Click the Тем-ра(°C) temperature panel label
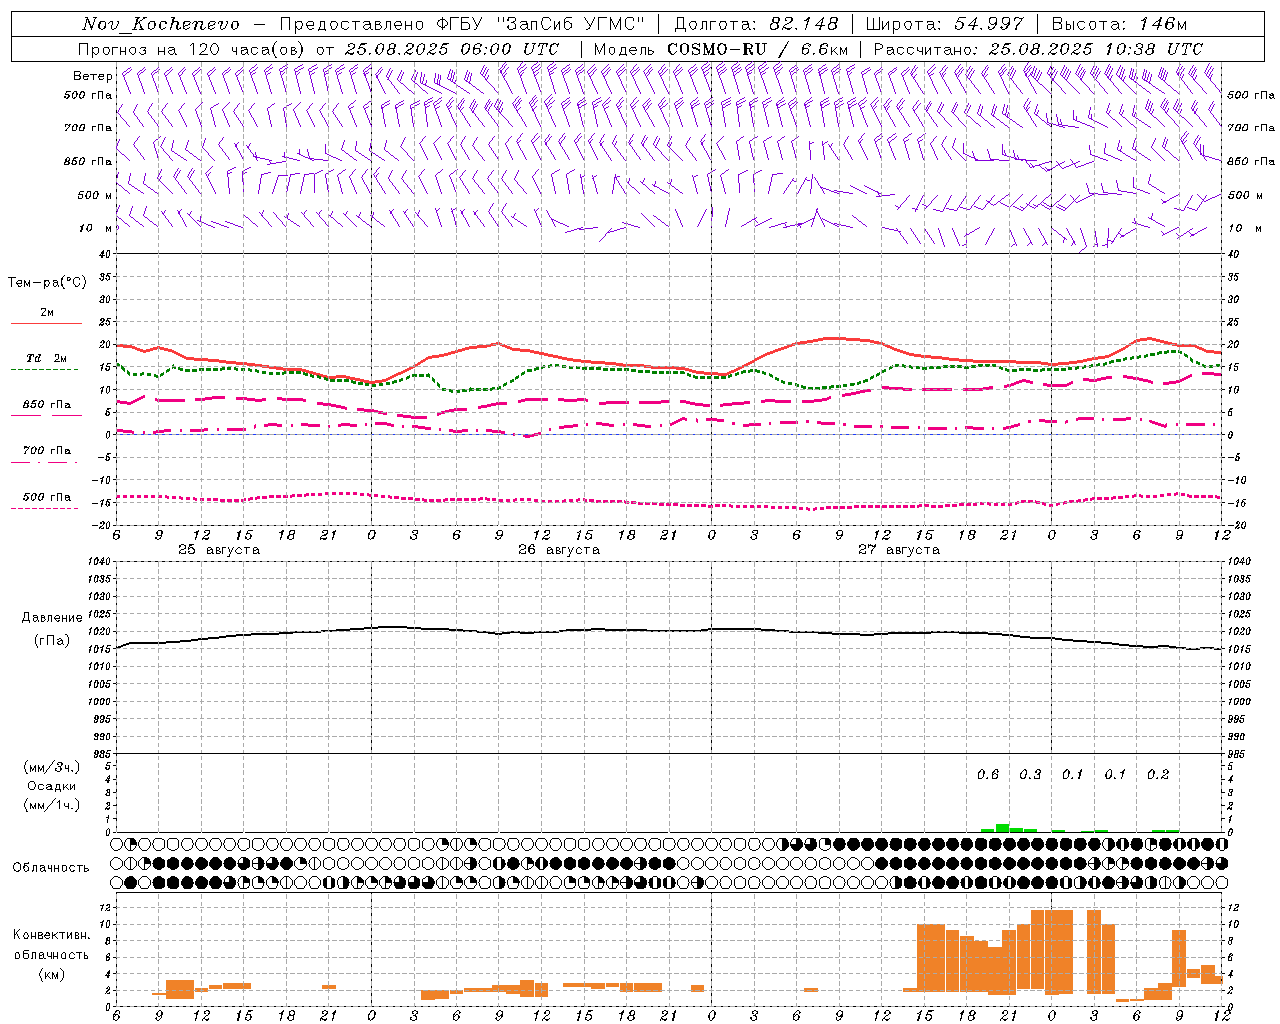 (47, 283)
